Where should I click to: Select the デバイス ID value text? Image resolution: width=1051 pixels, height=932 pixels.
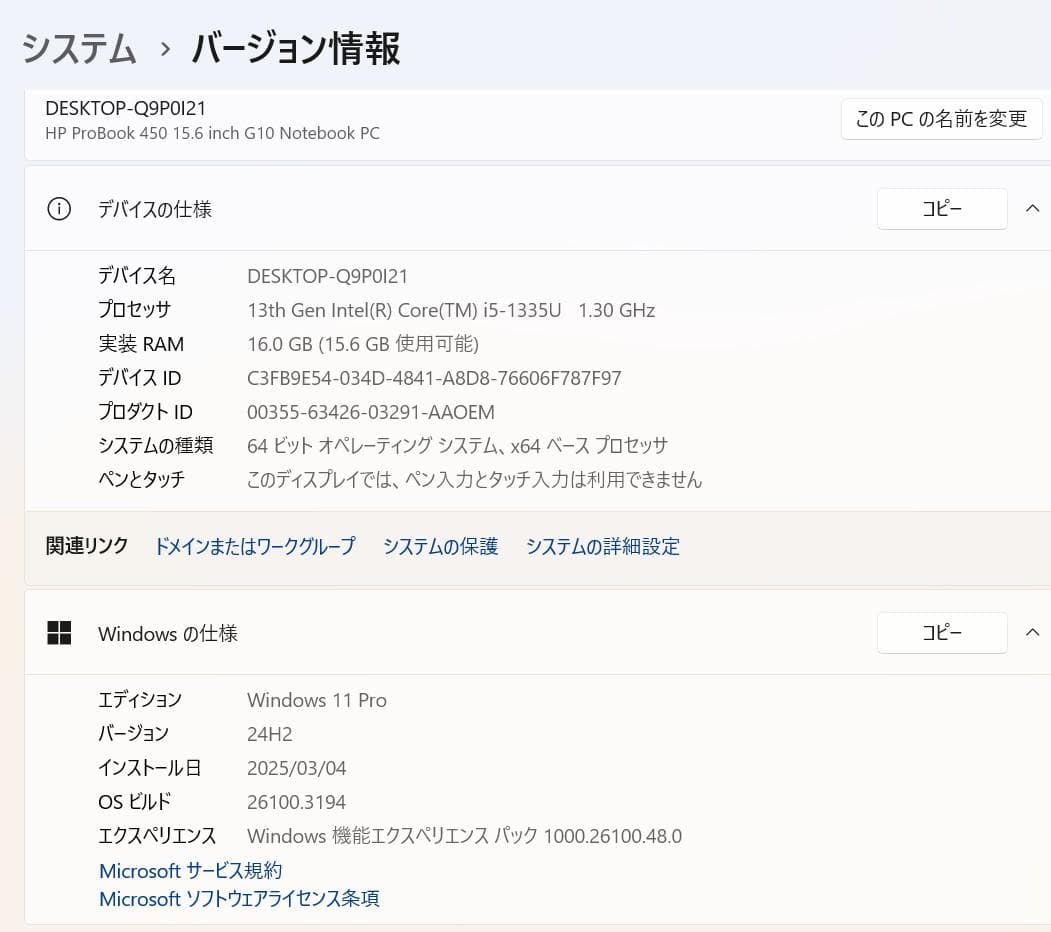434,378
